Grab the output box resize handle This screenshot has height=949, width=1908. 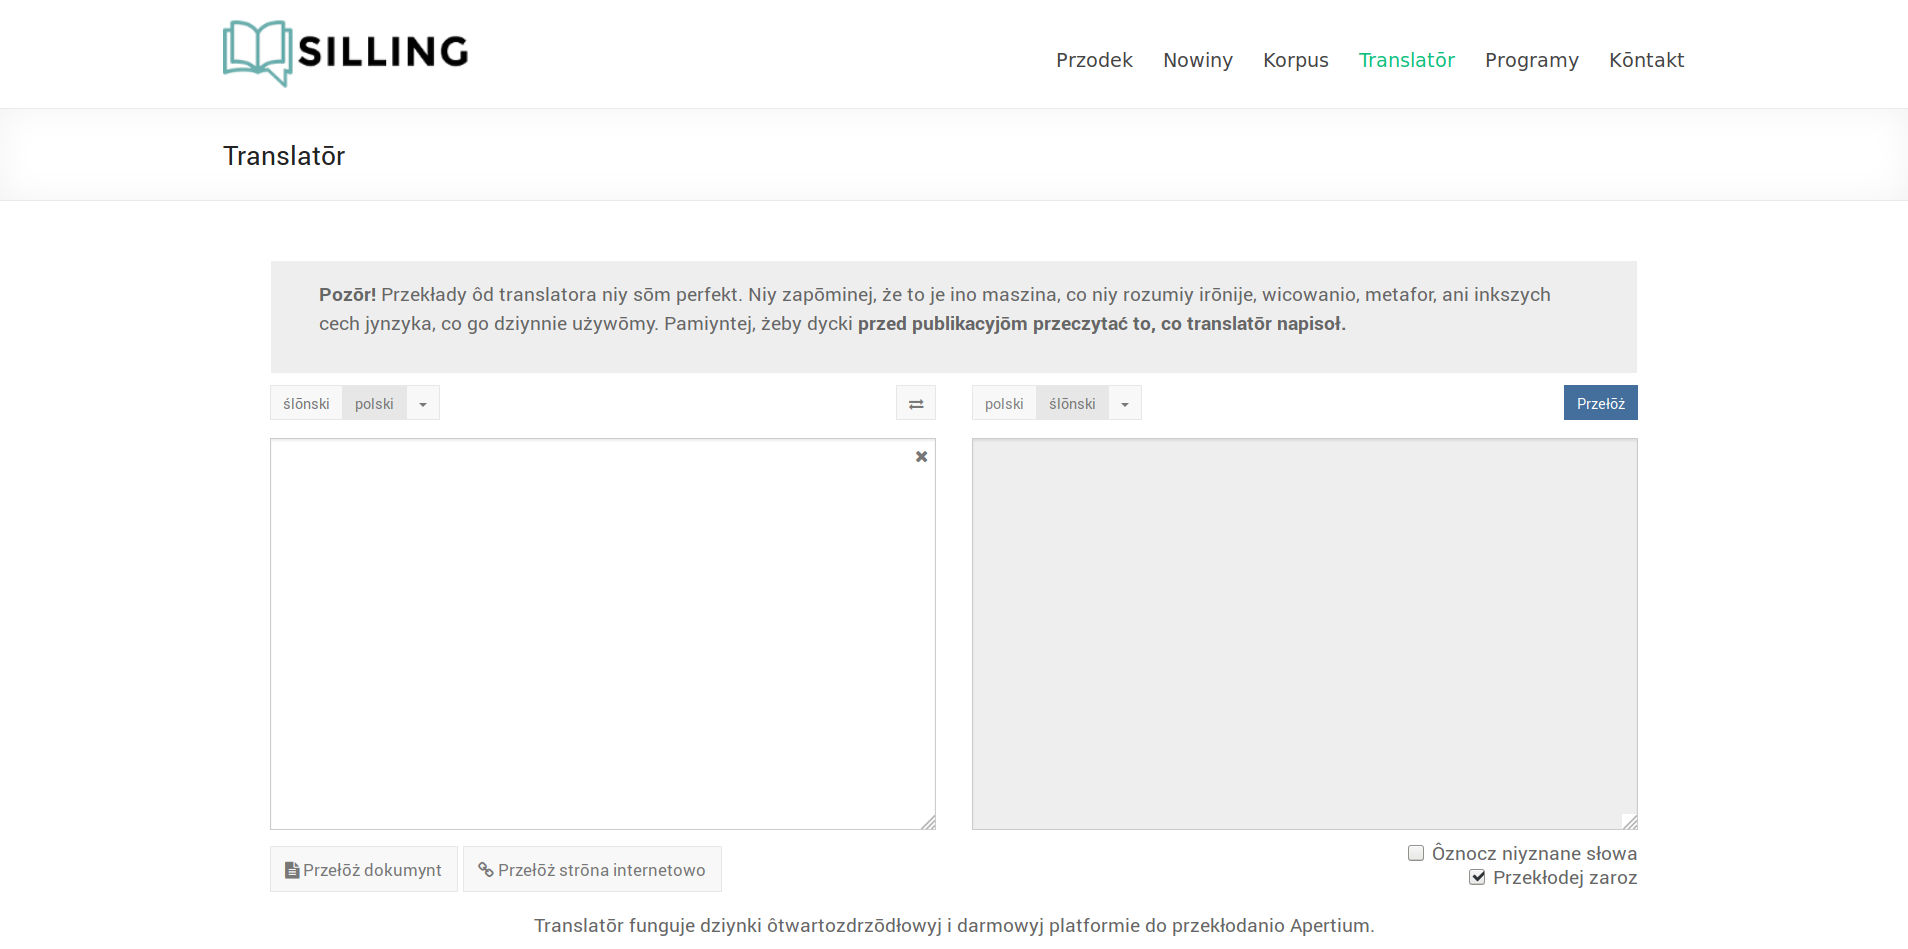(1630, 822)
